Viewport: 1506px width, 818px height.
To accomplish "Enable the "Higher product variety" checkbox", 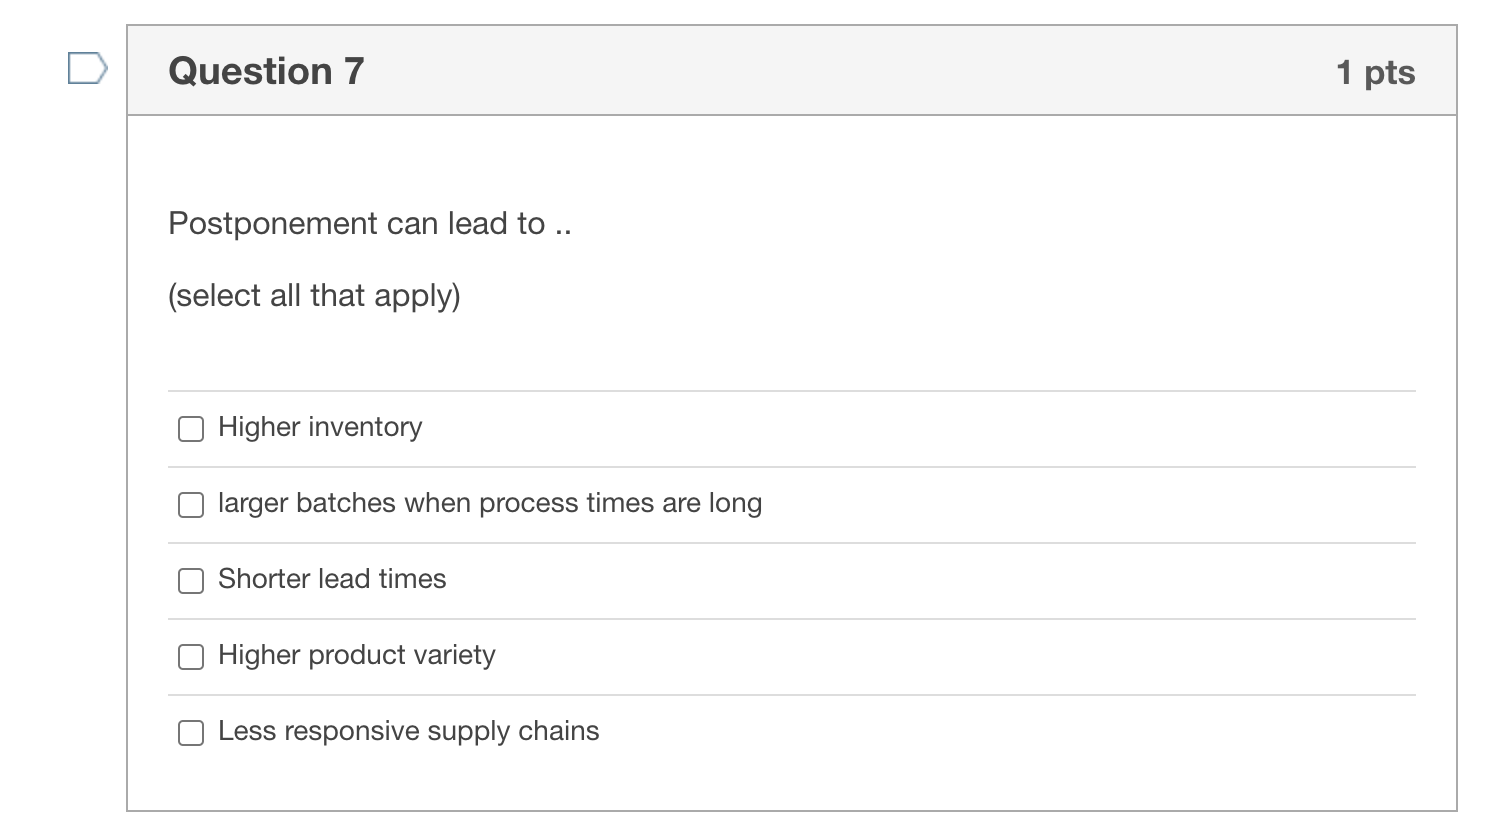I will 191,657.
